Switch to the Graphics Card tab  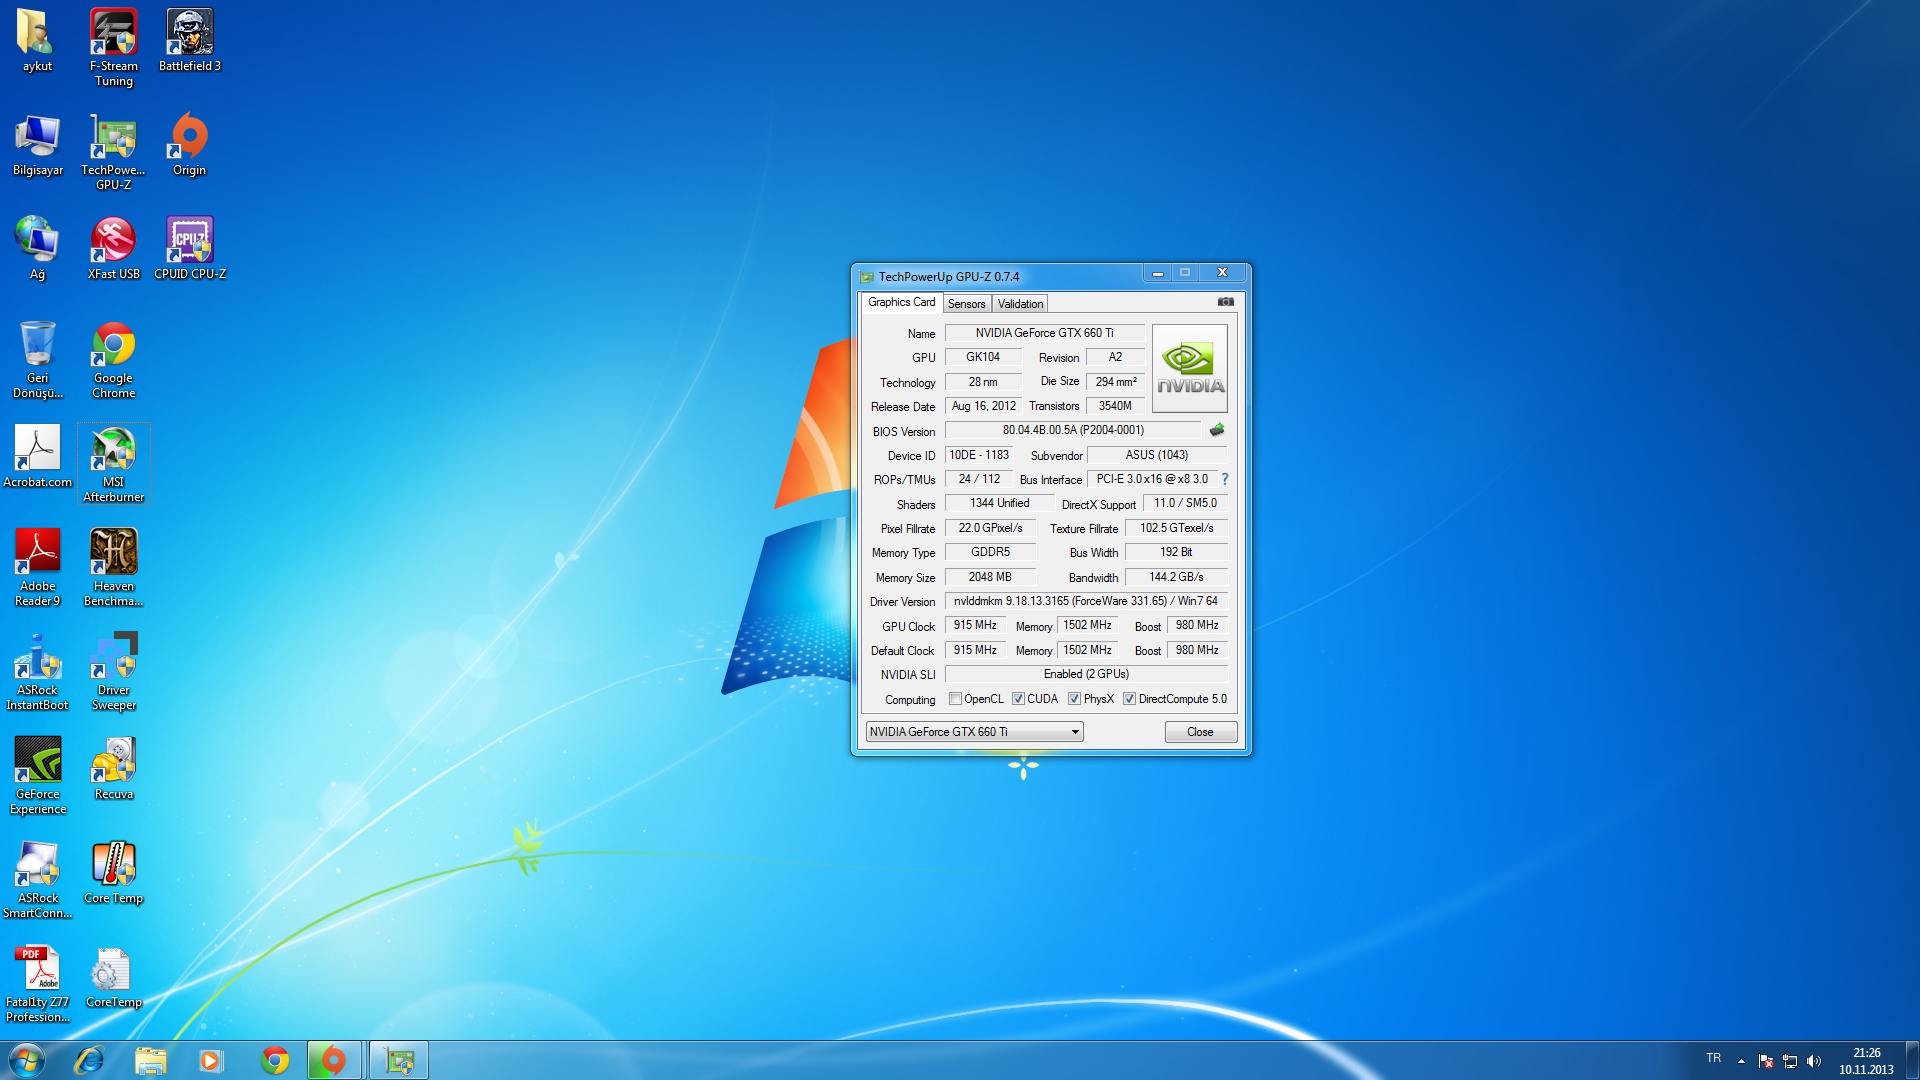tap(901, 302)
